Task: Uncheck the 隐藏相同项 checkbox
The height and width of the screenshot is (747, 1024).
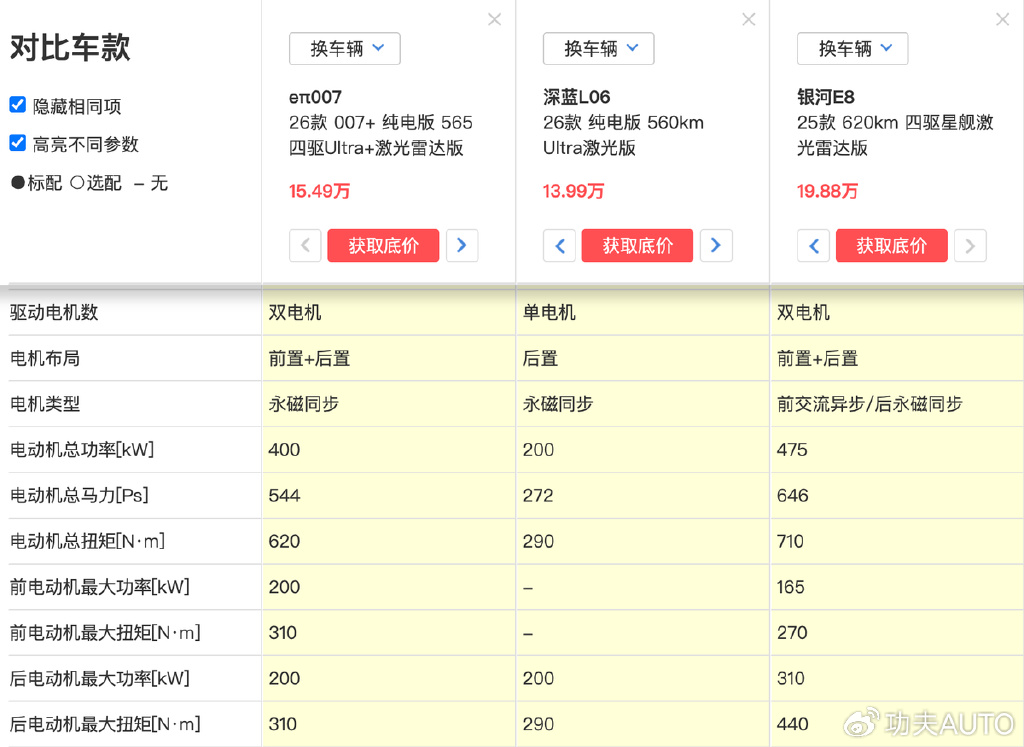Action: (x=17, y=105)
